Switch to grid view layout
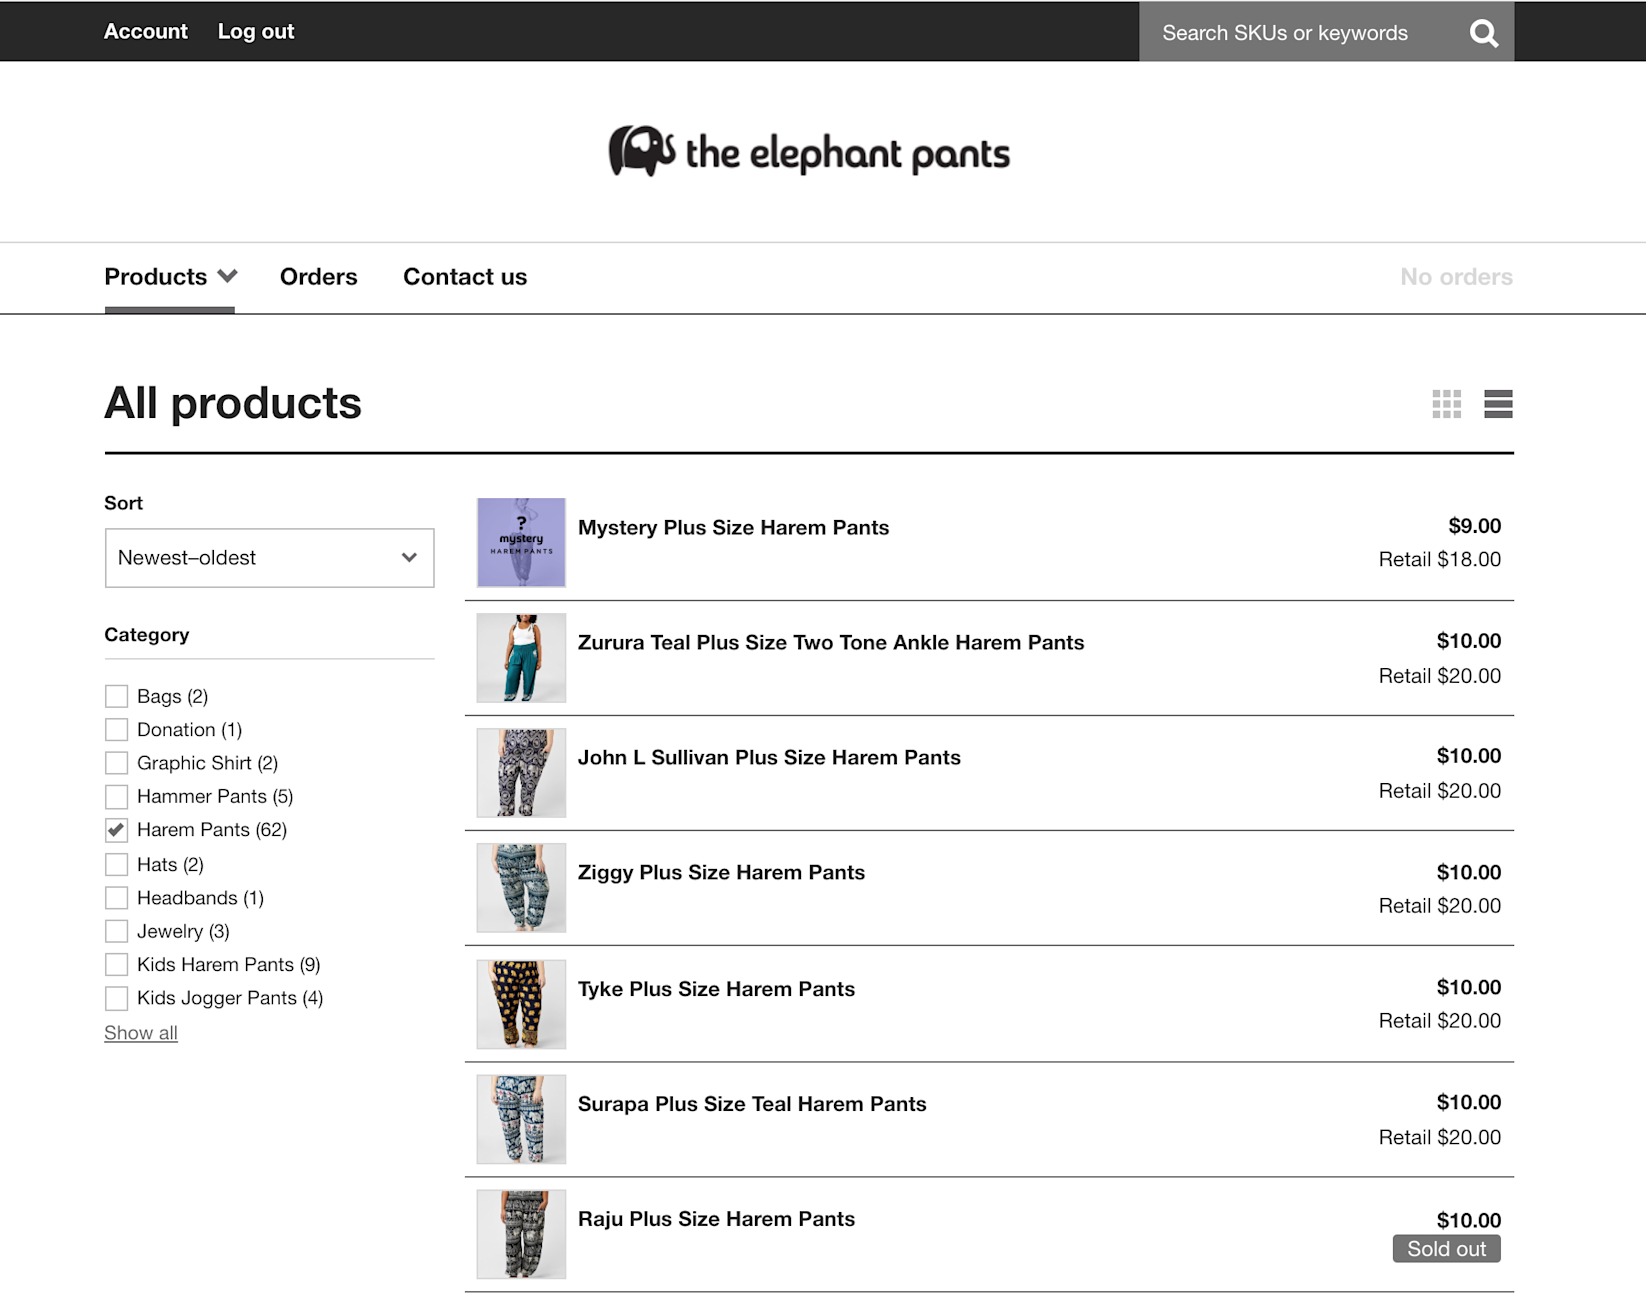This screenshot has height=1301, width=1646. tap(1446, 404)
